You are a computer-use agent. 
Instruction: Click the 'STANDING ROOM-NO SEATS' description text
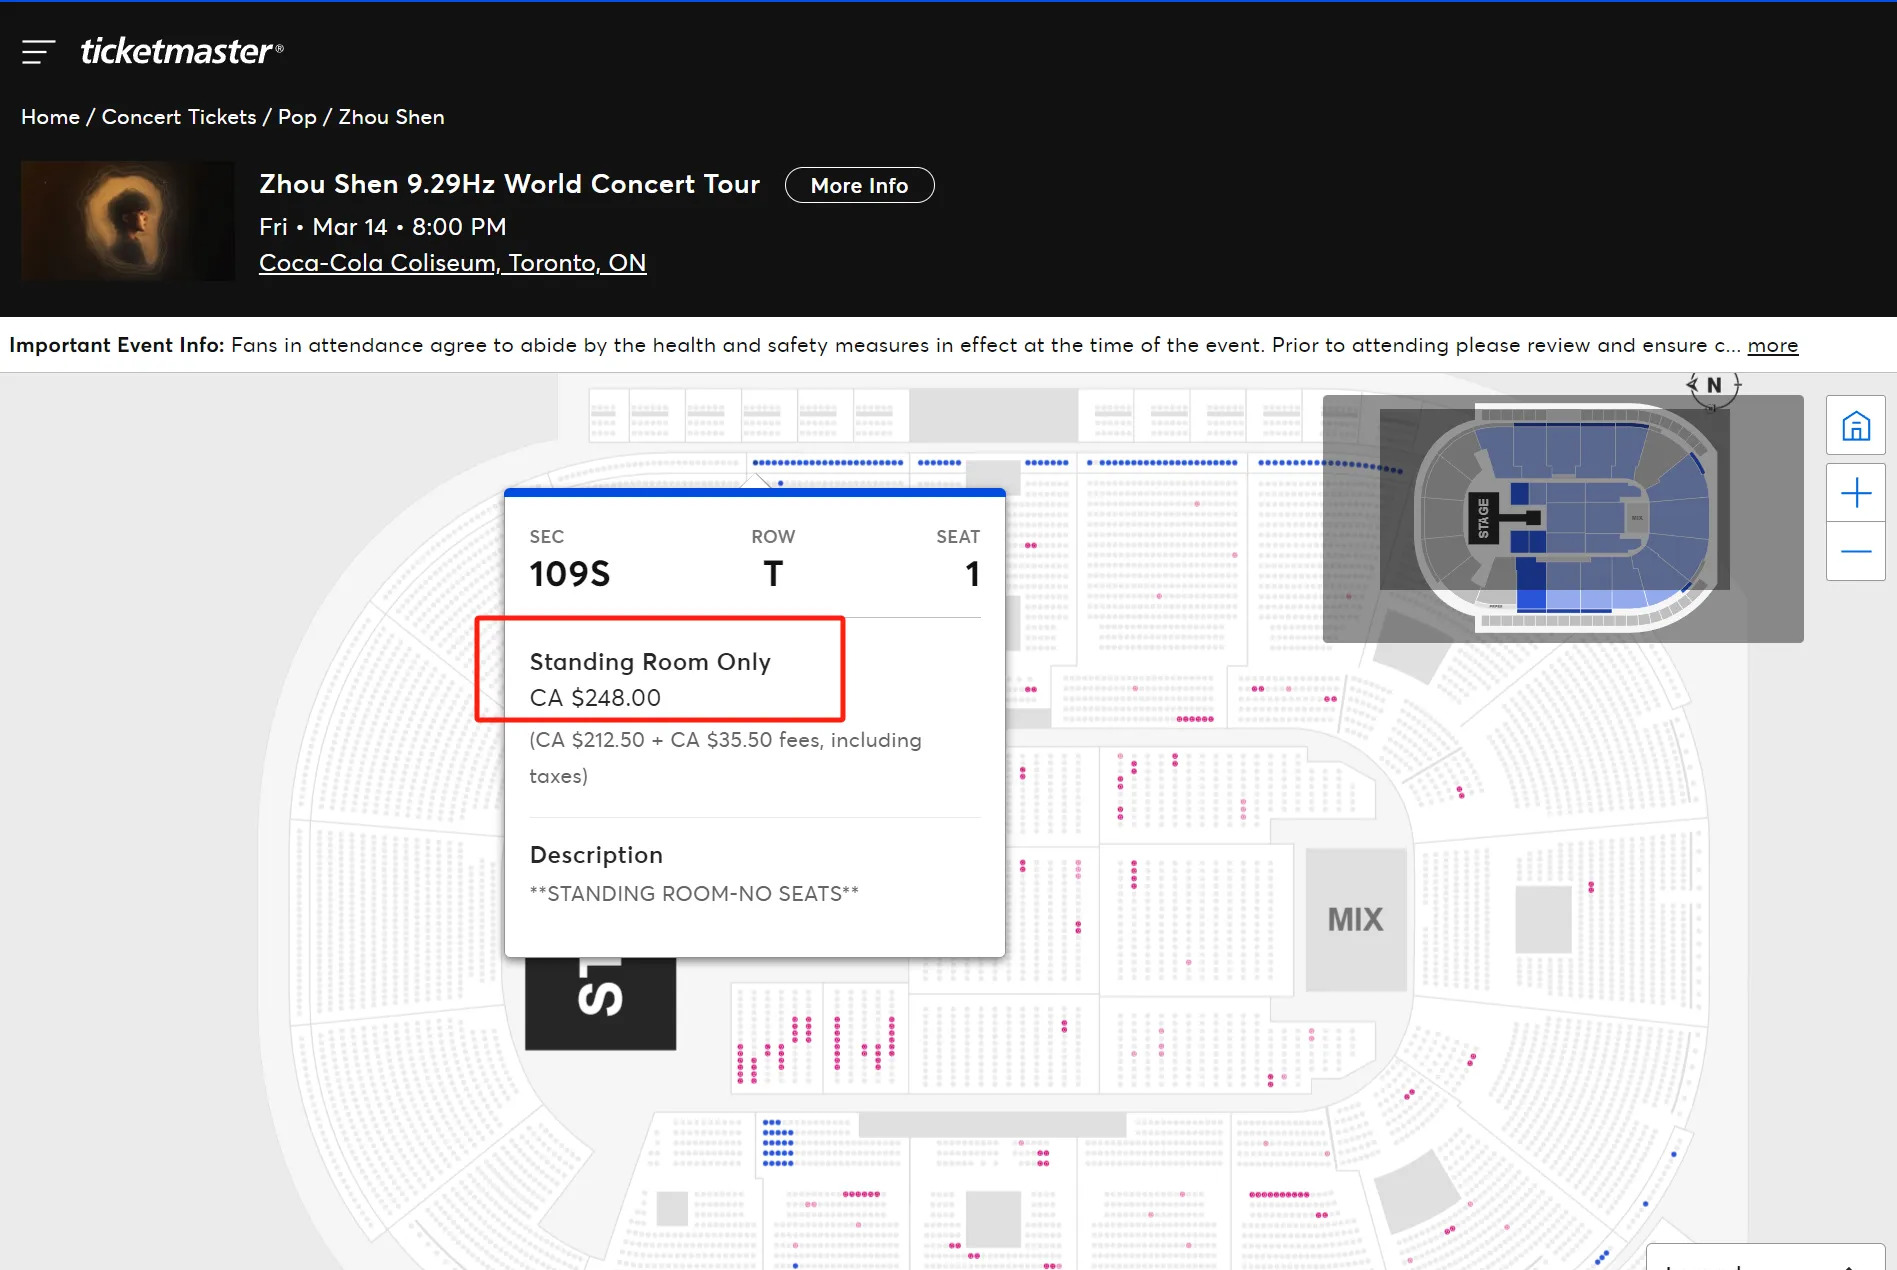tap(694, 894)
